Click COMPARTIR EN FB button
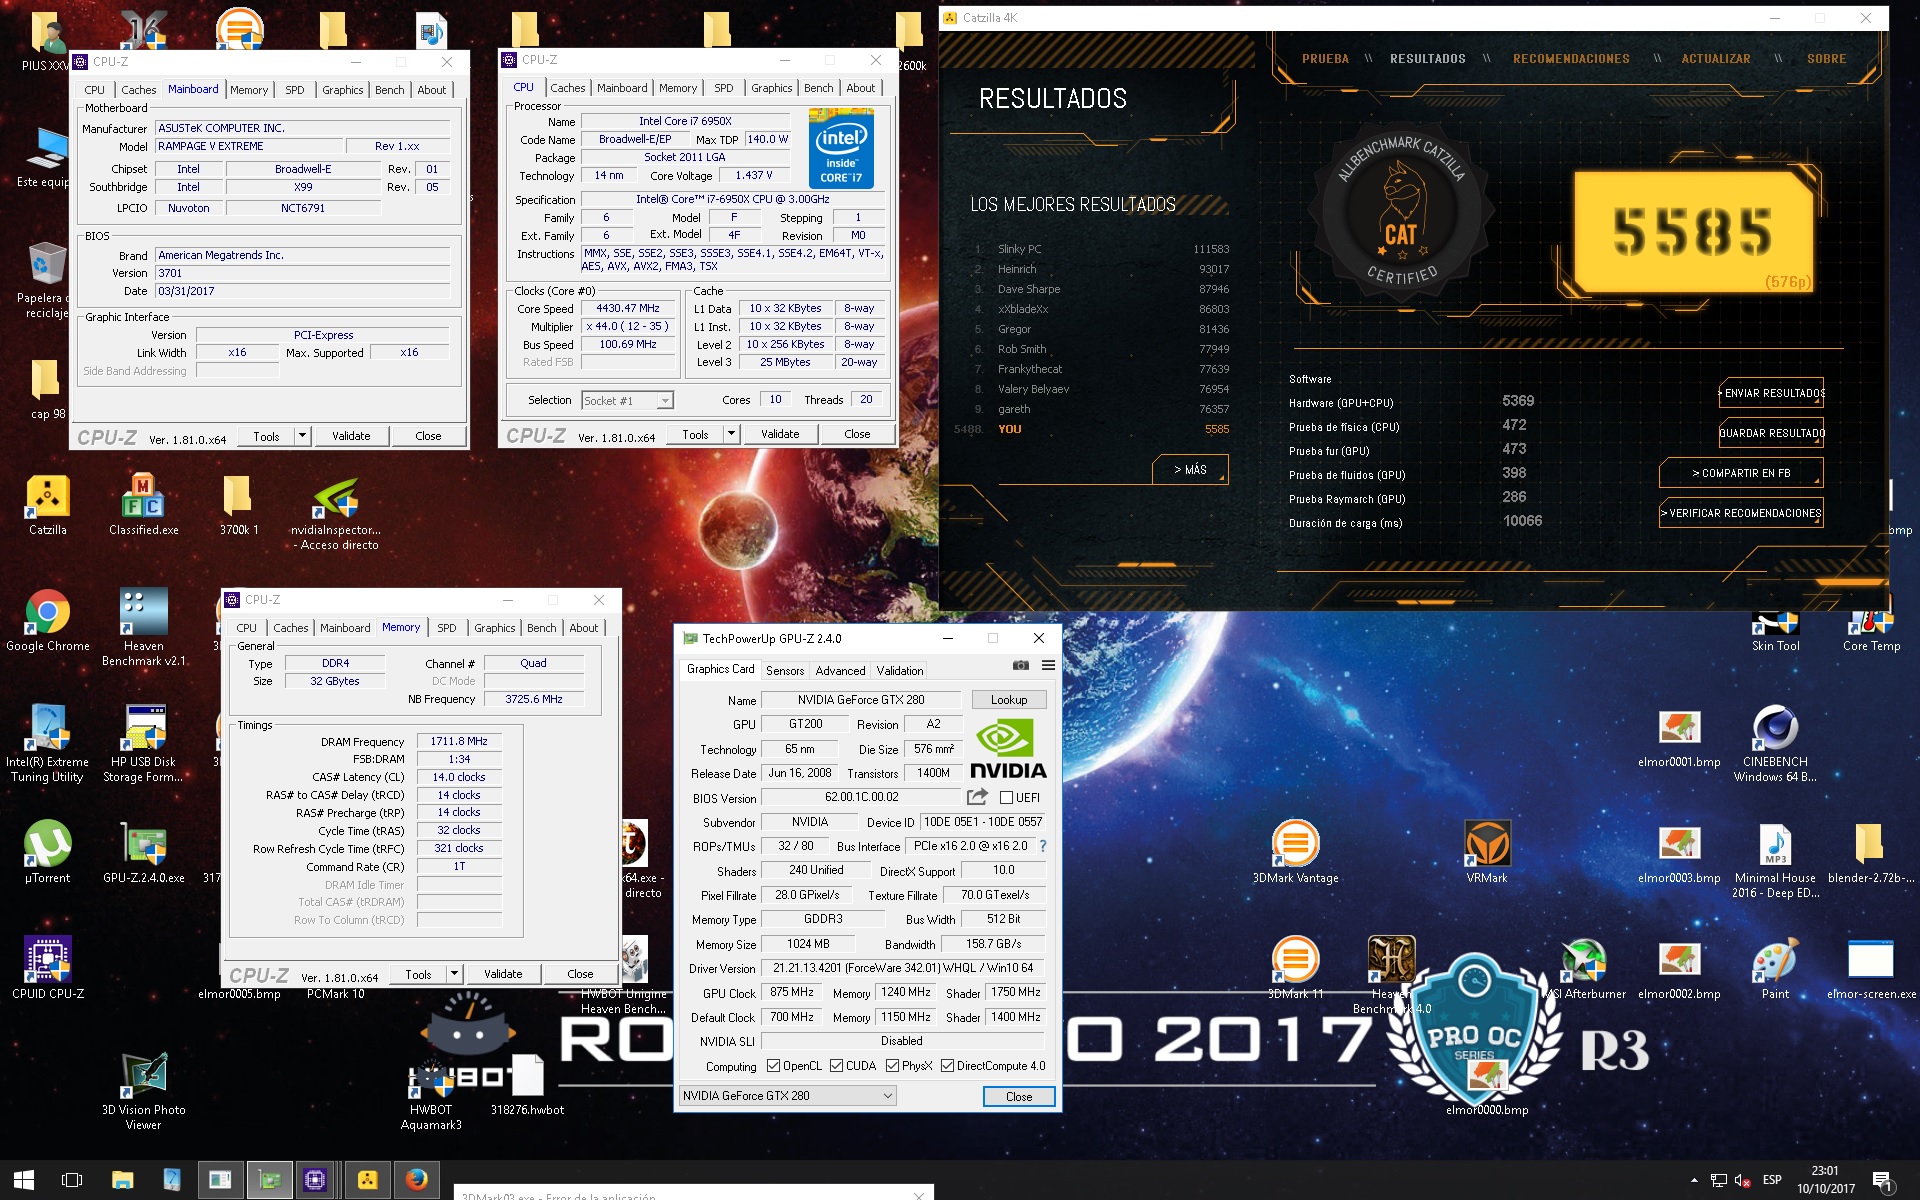The width and height of the screenshot is (1920, 1200). pos(1741,473)
